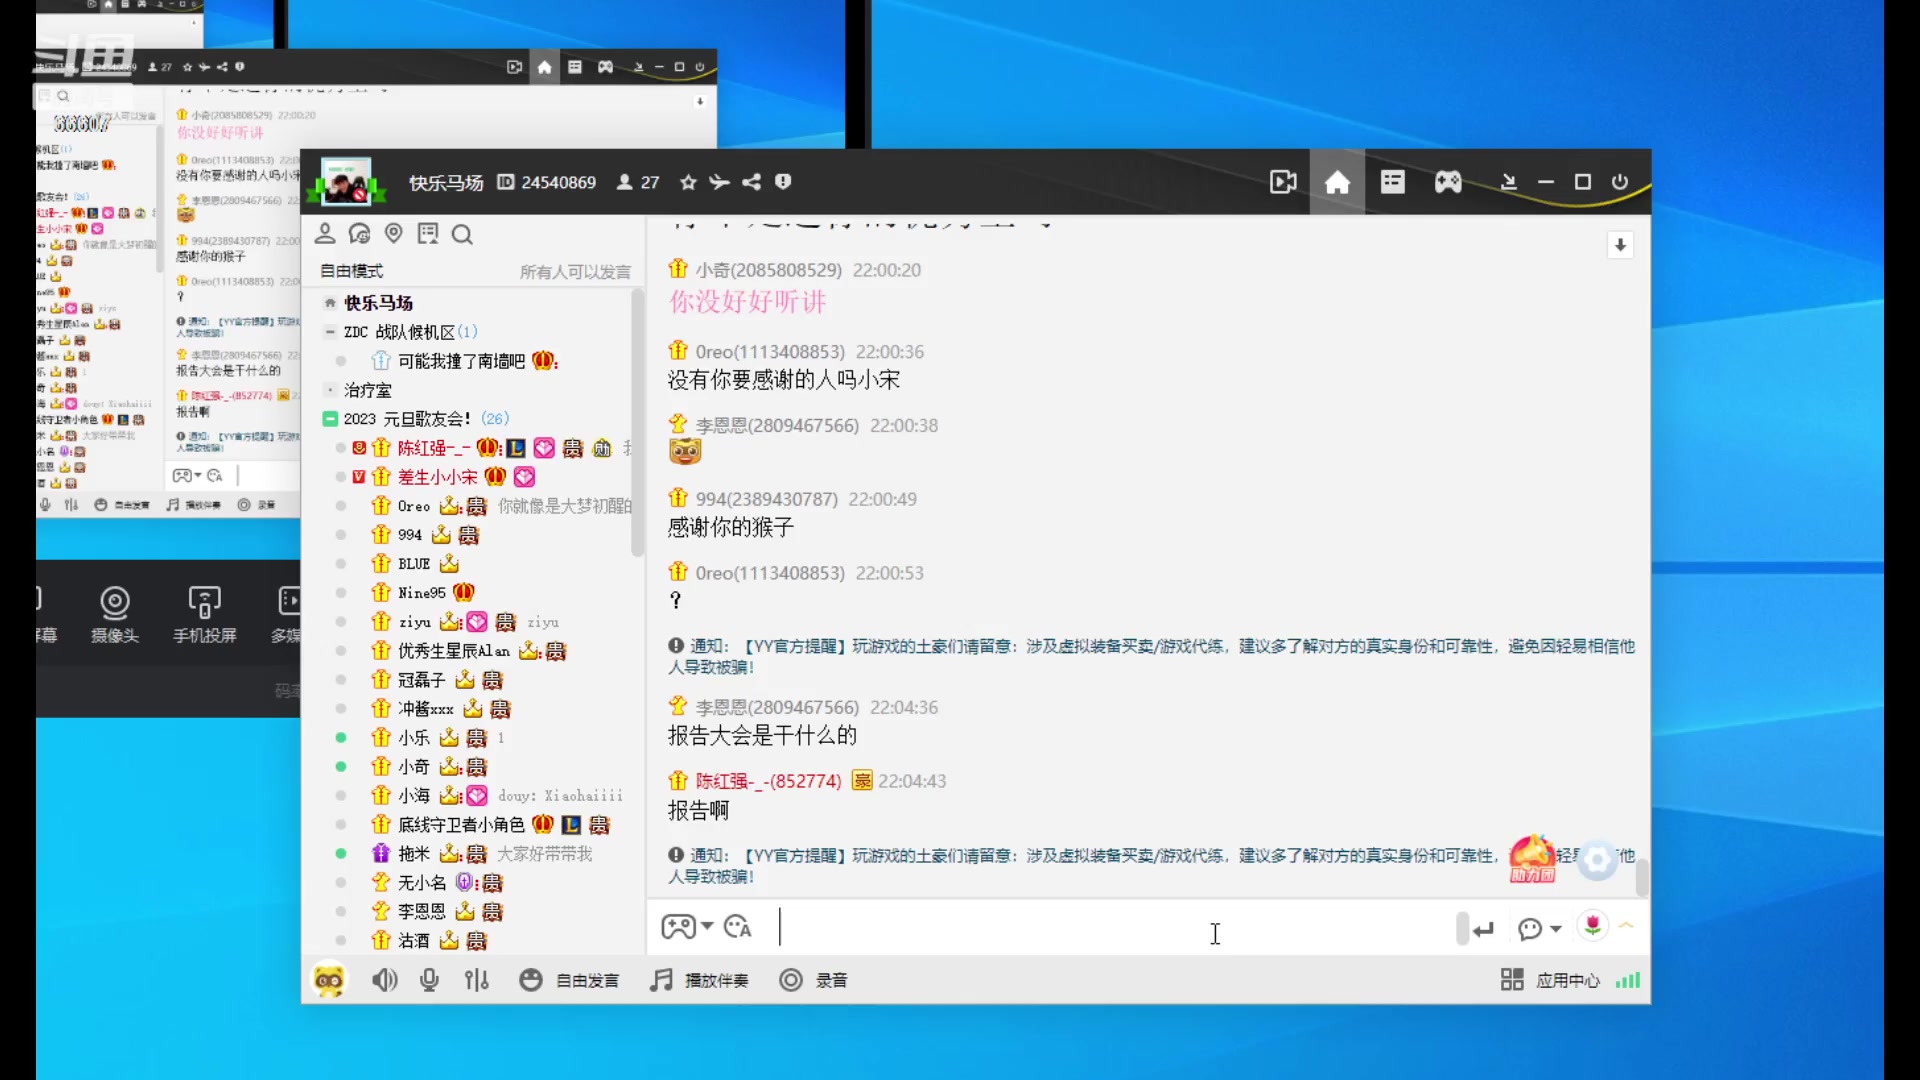
Task: Send a flower with the rose icon
Action: point(1593,925)
